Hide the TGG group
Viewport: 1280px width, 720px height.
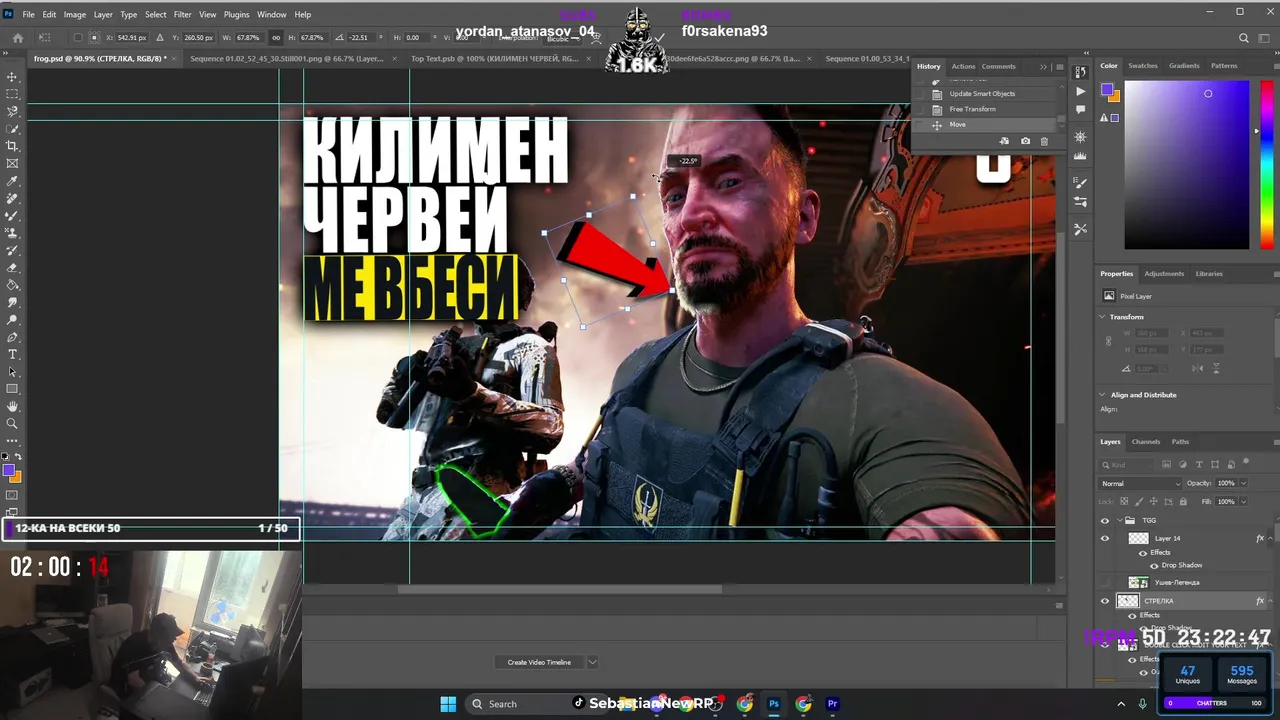tap(1105, 520)
